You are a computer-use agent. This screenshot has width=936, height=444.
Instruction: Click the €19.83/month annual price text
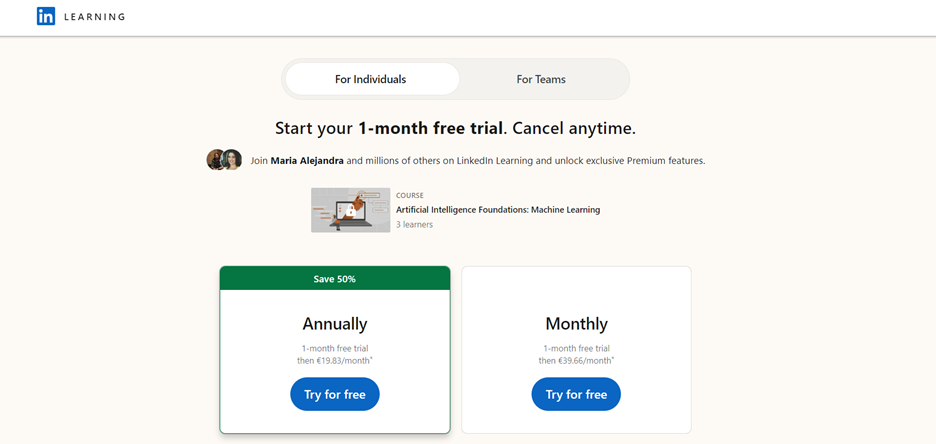(x=335, y=360)
